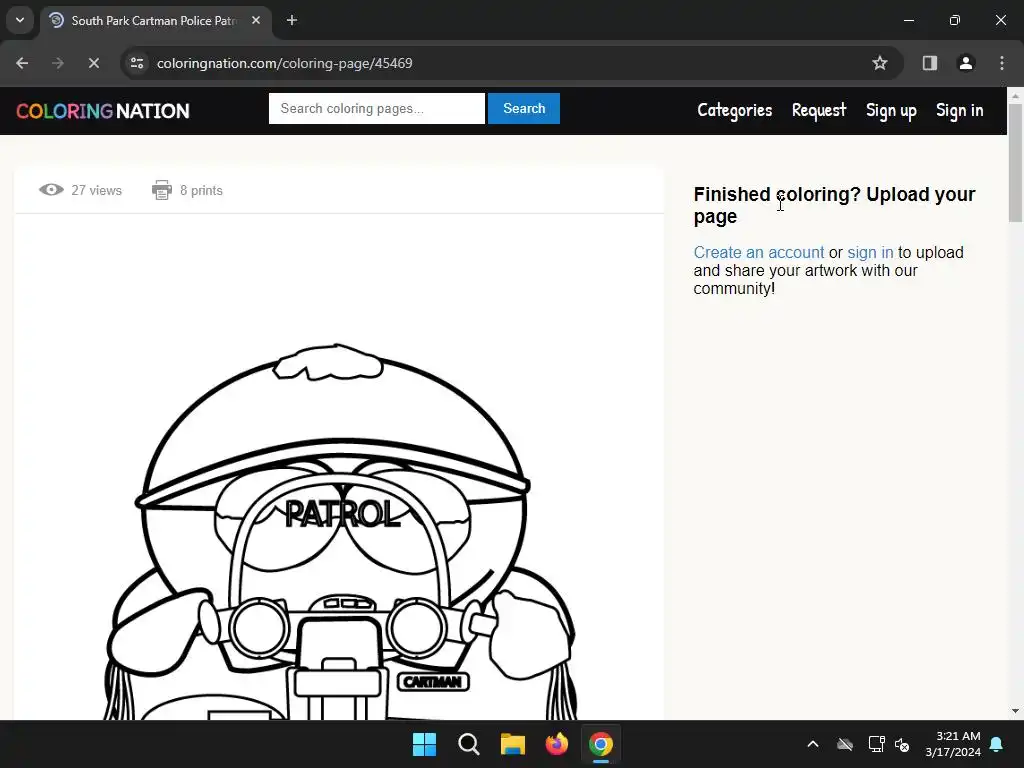Bookmark this page with the star icon
This screenshot has width=1024, height=768.
click(880, 63)
